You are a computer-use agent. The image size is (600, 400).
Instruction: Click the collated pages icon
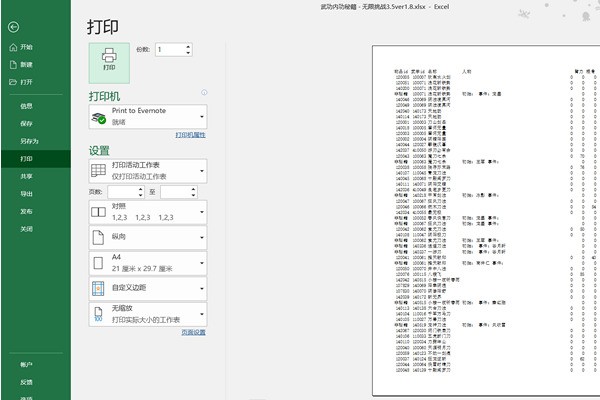pyautogui.click(x=98, y=212)
